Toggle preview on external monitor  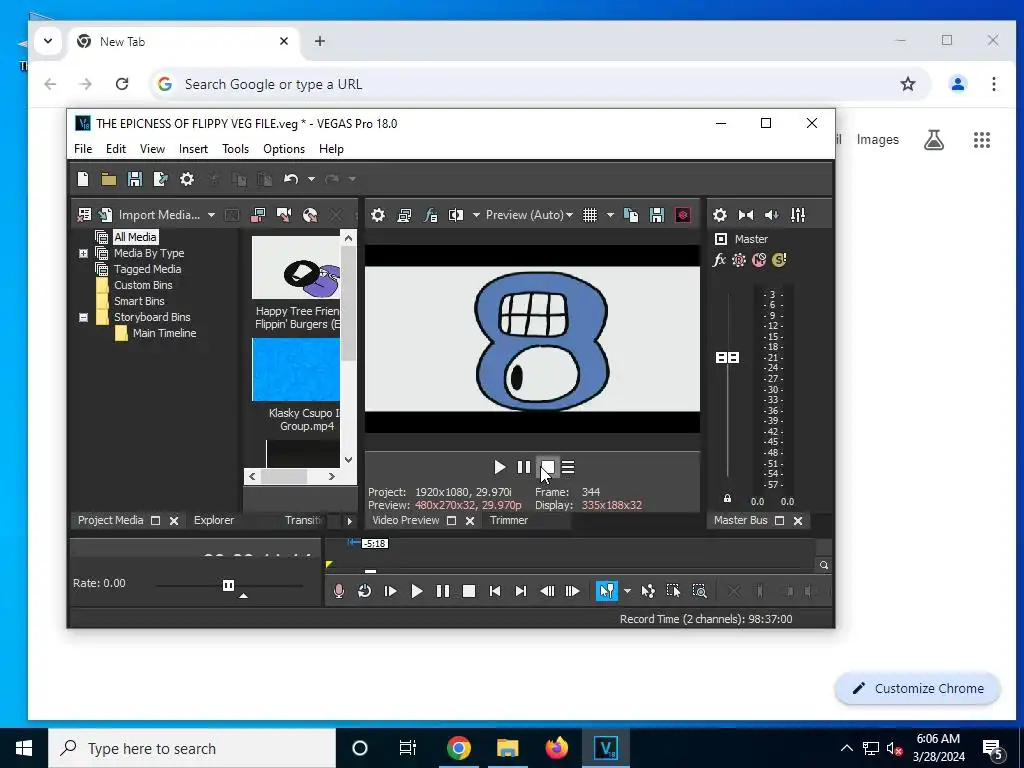pos(404,215)
